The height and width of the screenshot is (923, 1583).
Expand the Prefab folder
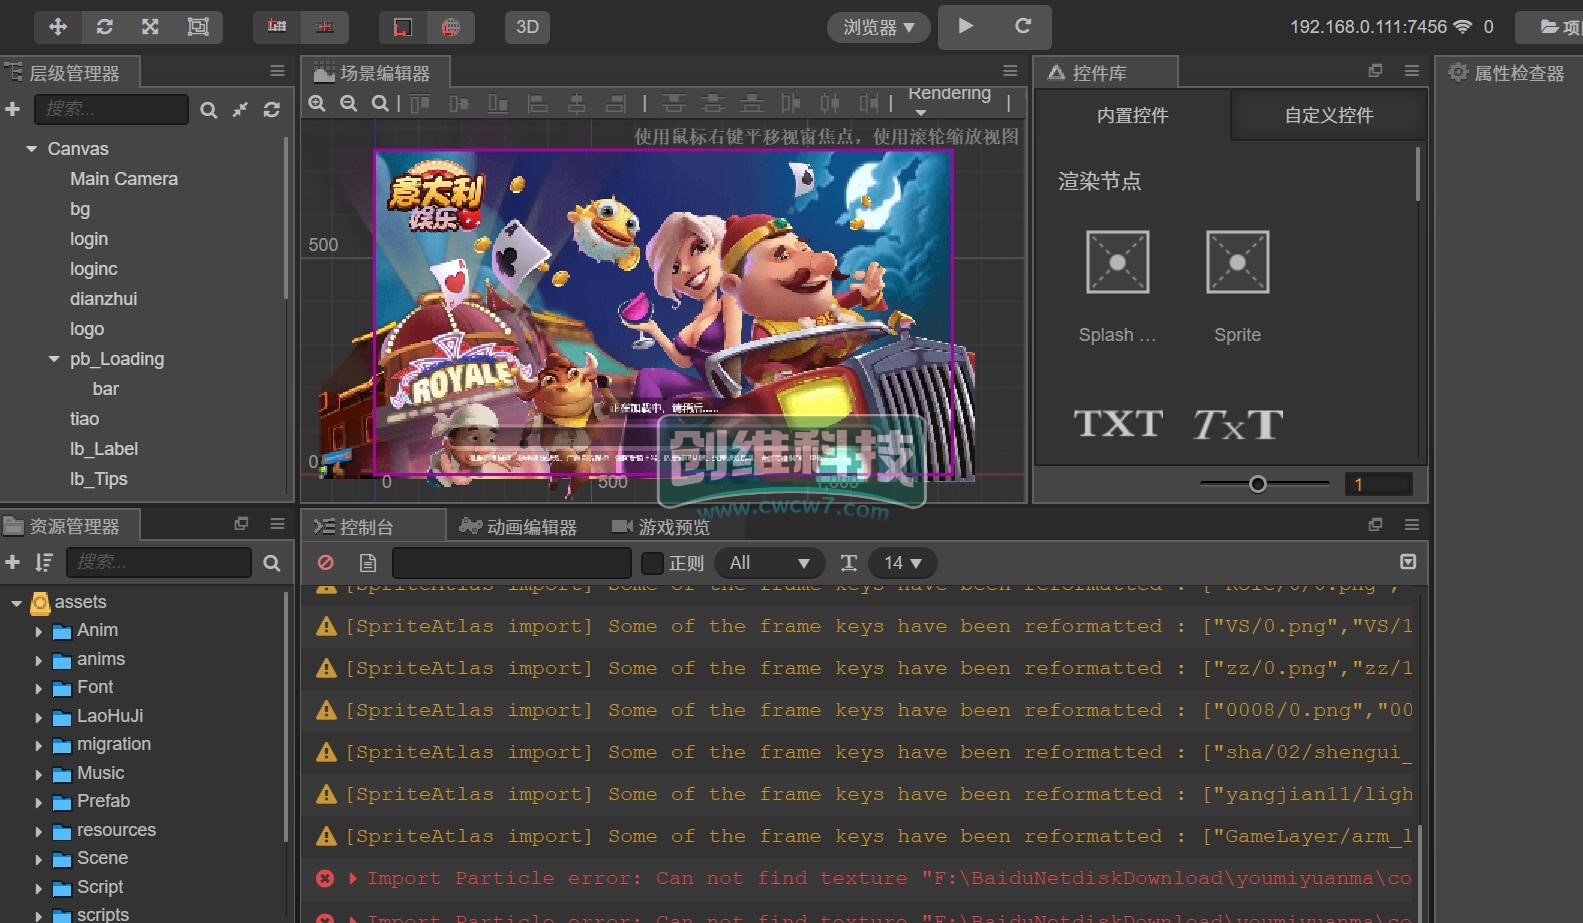point(38,803)
